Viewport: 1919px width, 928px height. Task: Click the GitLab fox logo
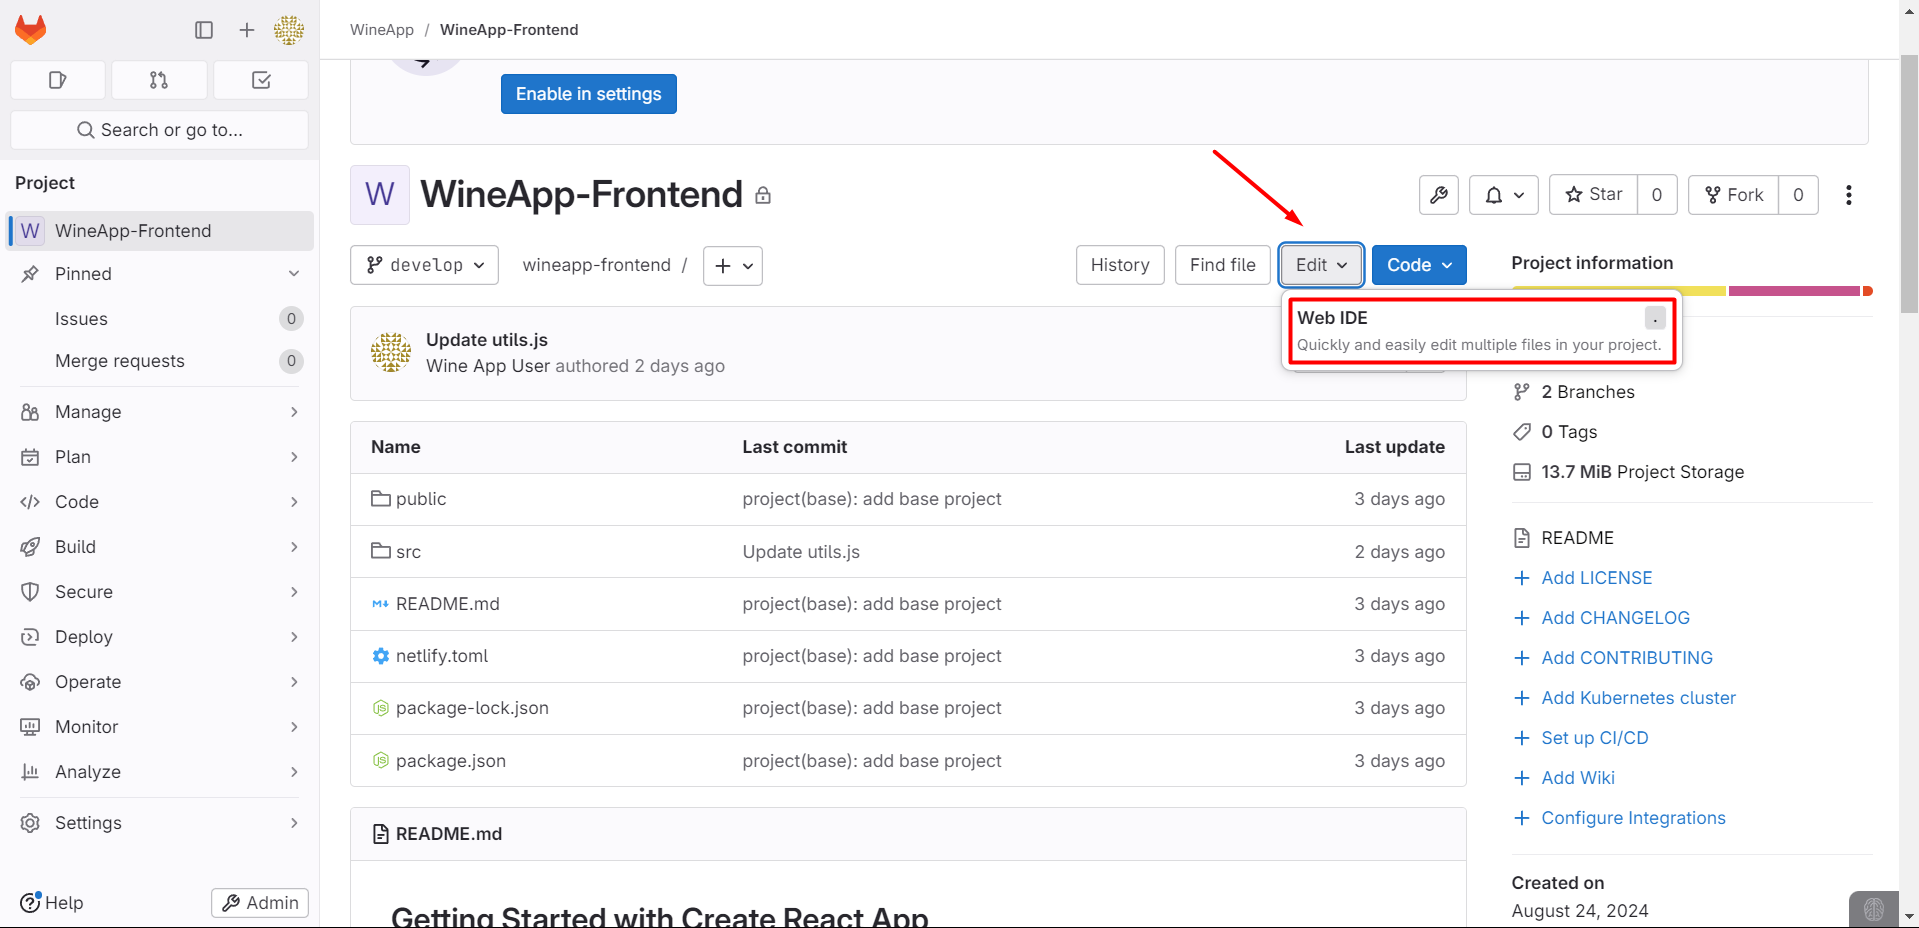pos(31,30)
